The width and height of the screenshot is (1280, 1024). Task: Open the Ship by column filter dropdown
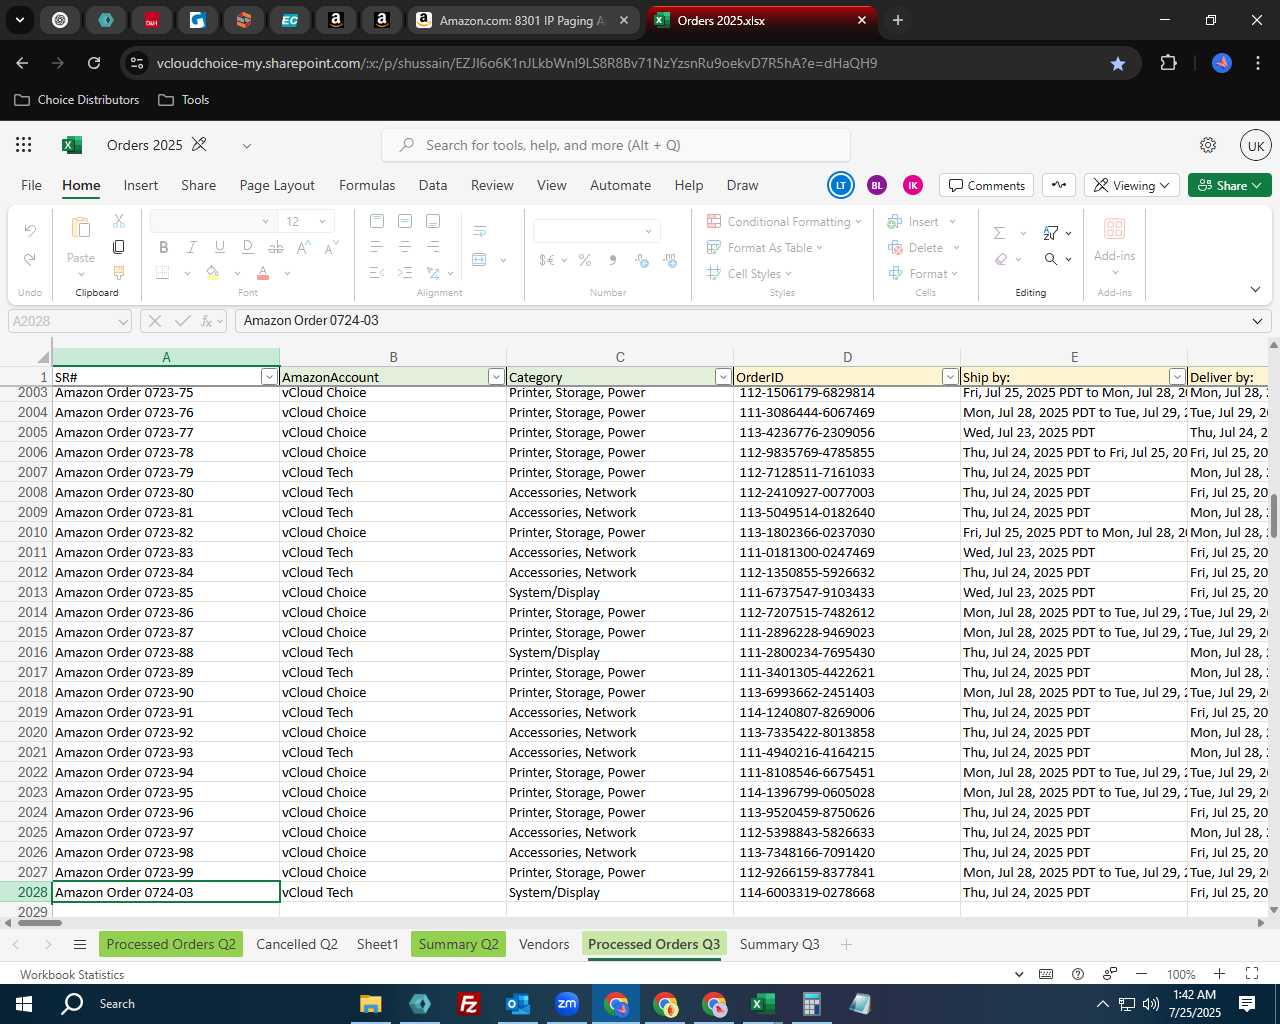point(1177,377)
